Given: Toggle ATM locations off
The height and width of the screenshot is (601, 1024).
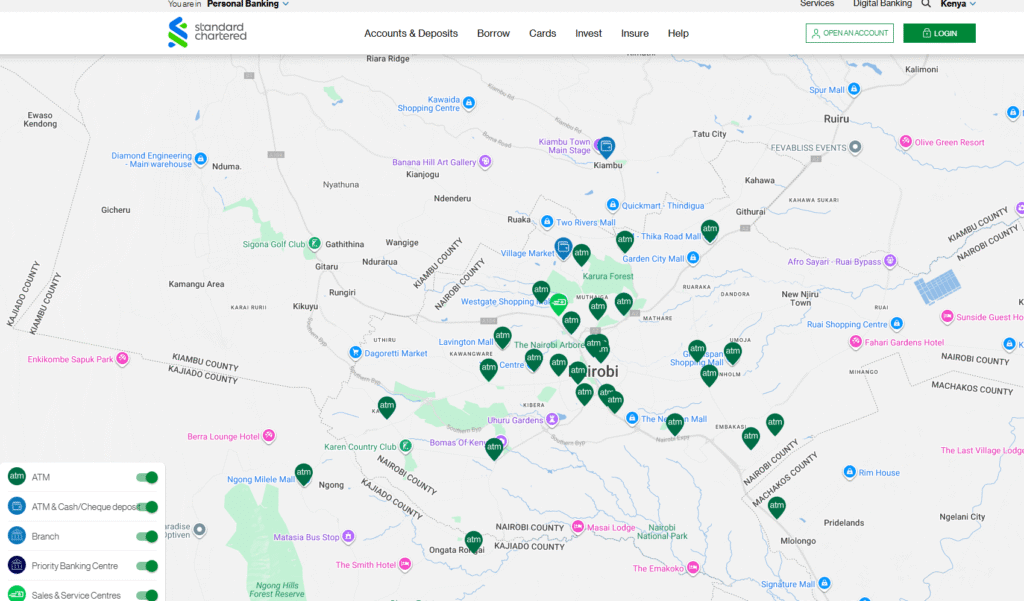Looking at the screenshot, I should pos(147,478).
